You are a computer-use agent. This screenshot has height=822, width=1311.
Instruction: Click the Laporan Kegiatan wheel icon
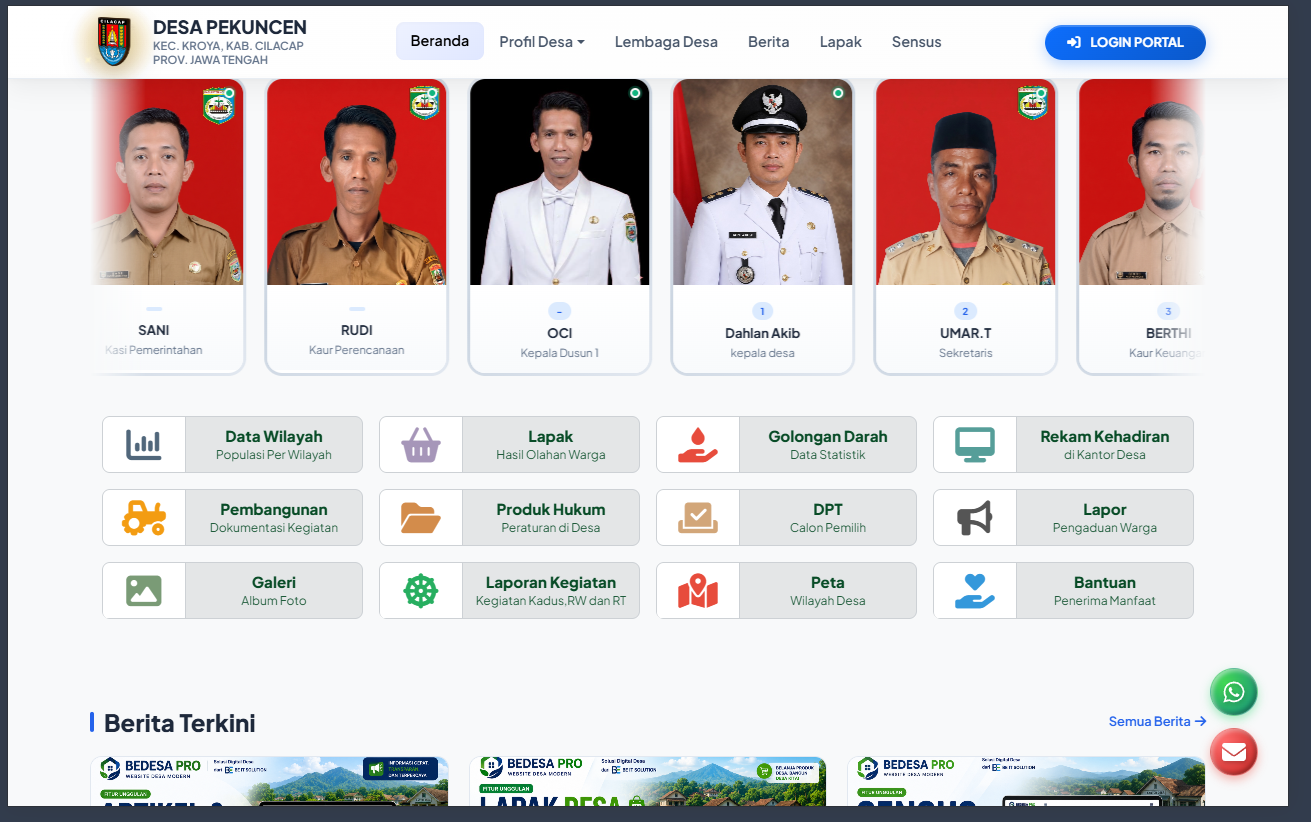[x=421, y=590]
